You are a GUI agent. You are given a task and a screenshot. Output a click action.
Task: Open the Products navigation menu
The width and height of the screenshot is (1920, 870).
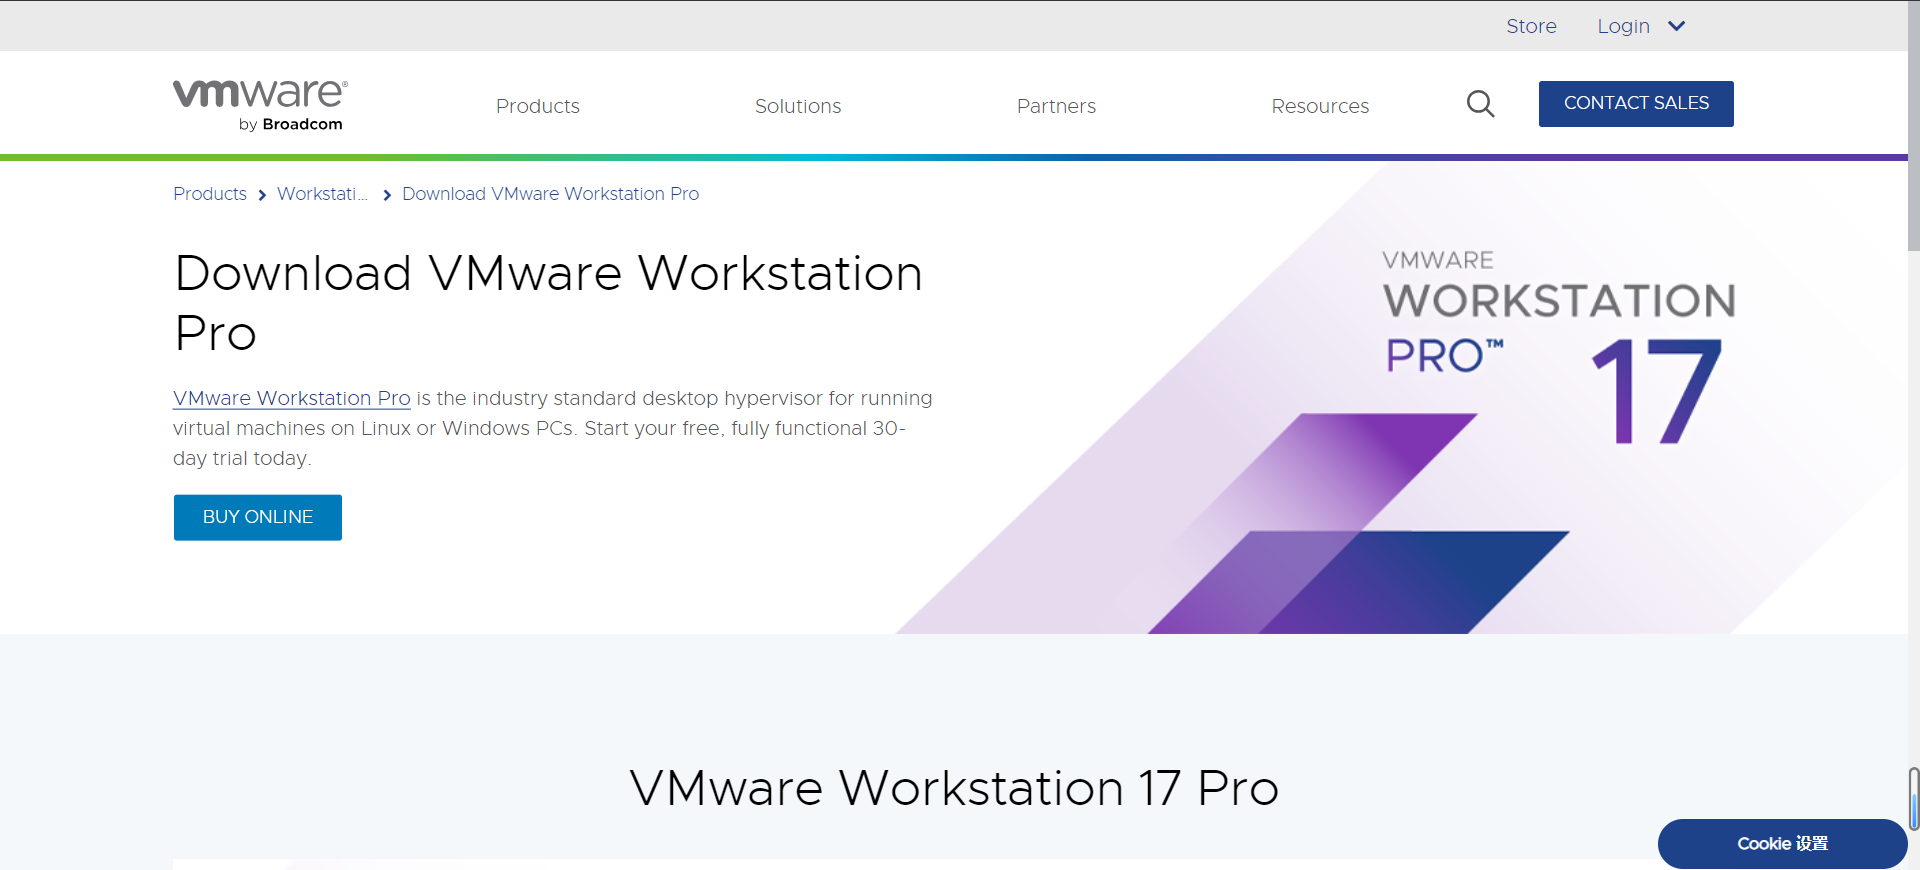(x=538, y=106)
